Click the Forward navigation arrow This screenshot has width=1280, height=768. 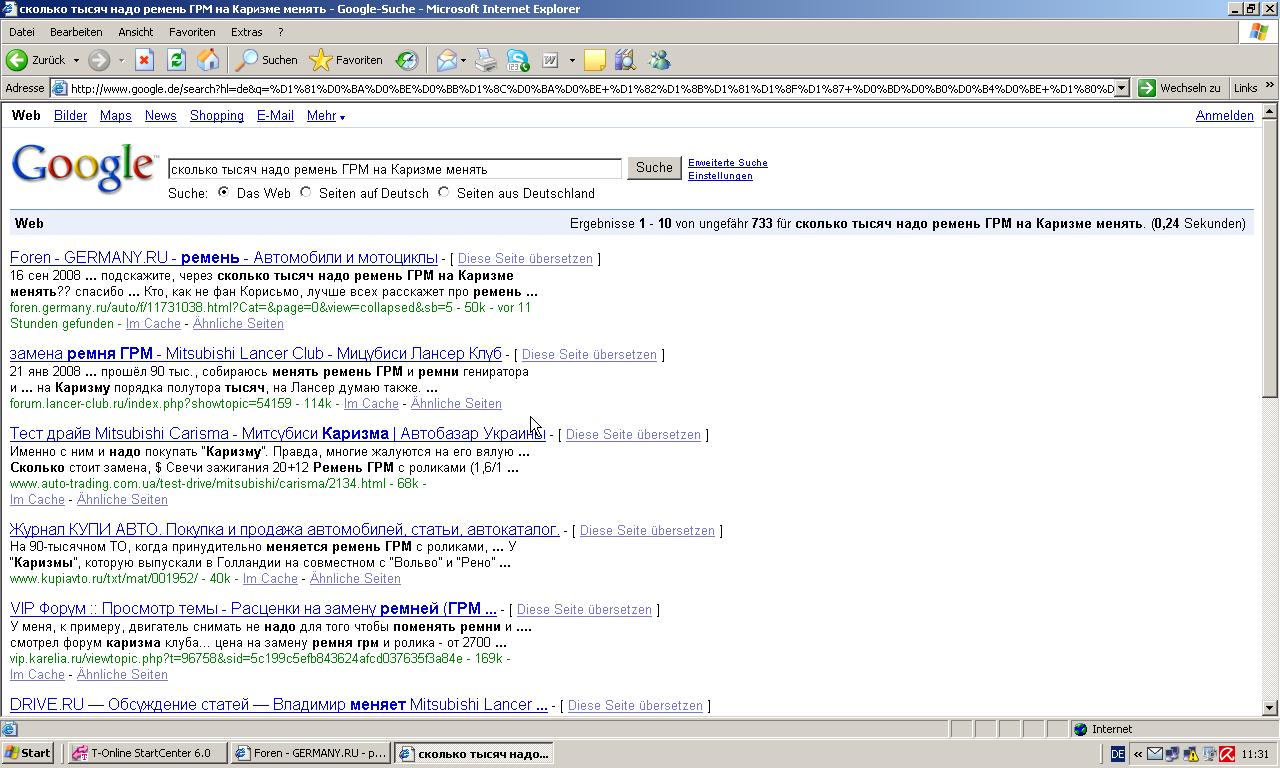pos(98,60)
